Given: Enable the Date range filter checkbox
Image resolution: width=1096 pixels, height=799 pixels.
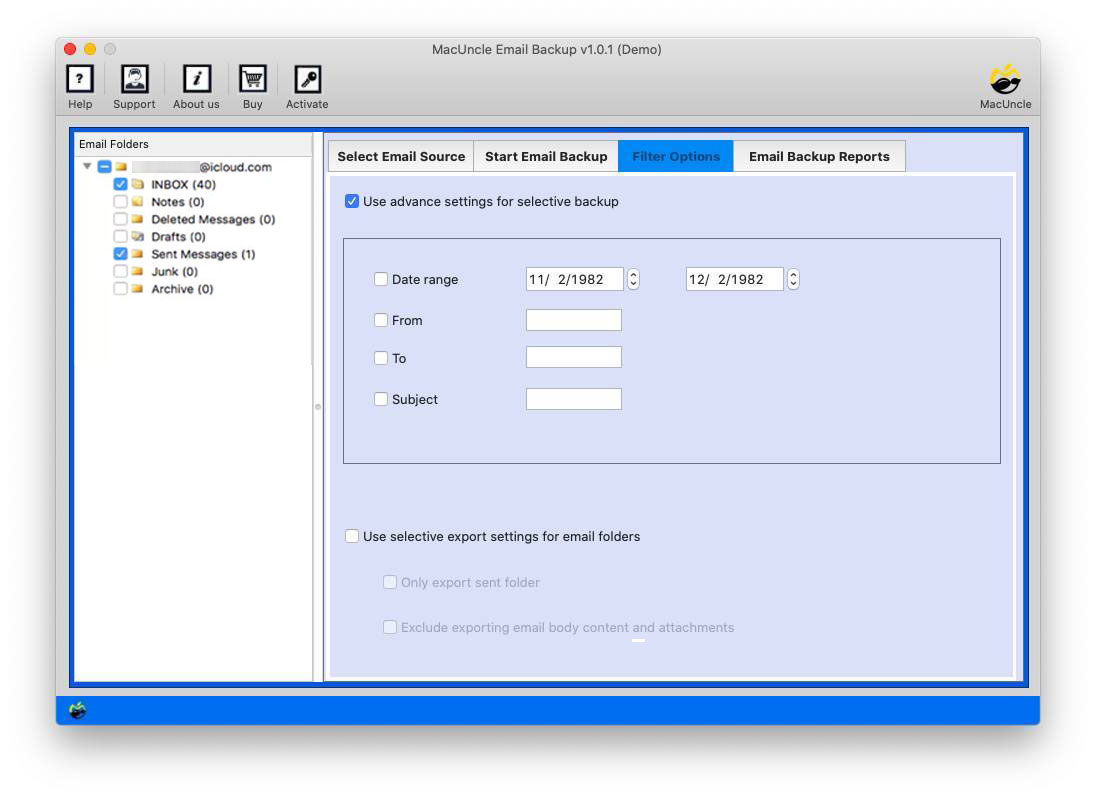Looking at the screenshot, I should [x=381, y=279].
